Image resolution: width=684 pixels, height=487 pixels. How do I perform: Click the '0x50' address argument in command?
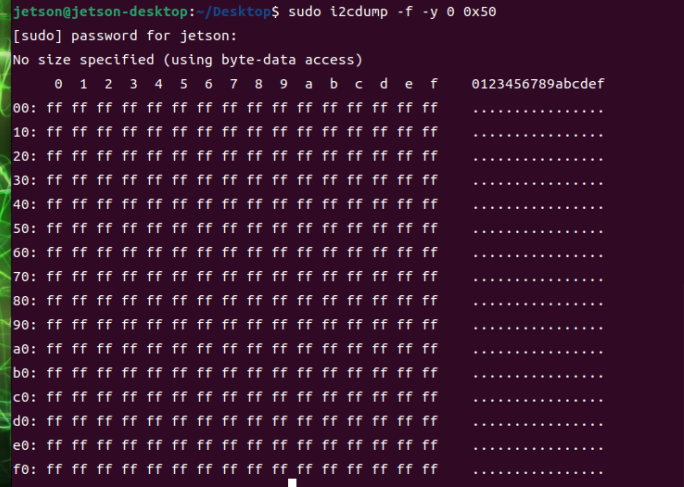[x=480, y=11]
